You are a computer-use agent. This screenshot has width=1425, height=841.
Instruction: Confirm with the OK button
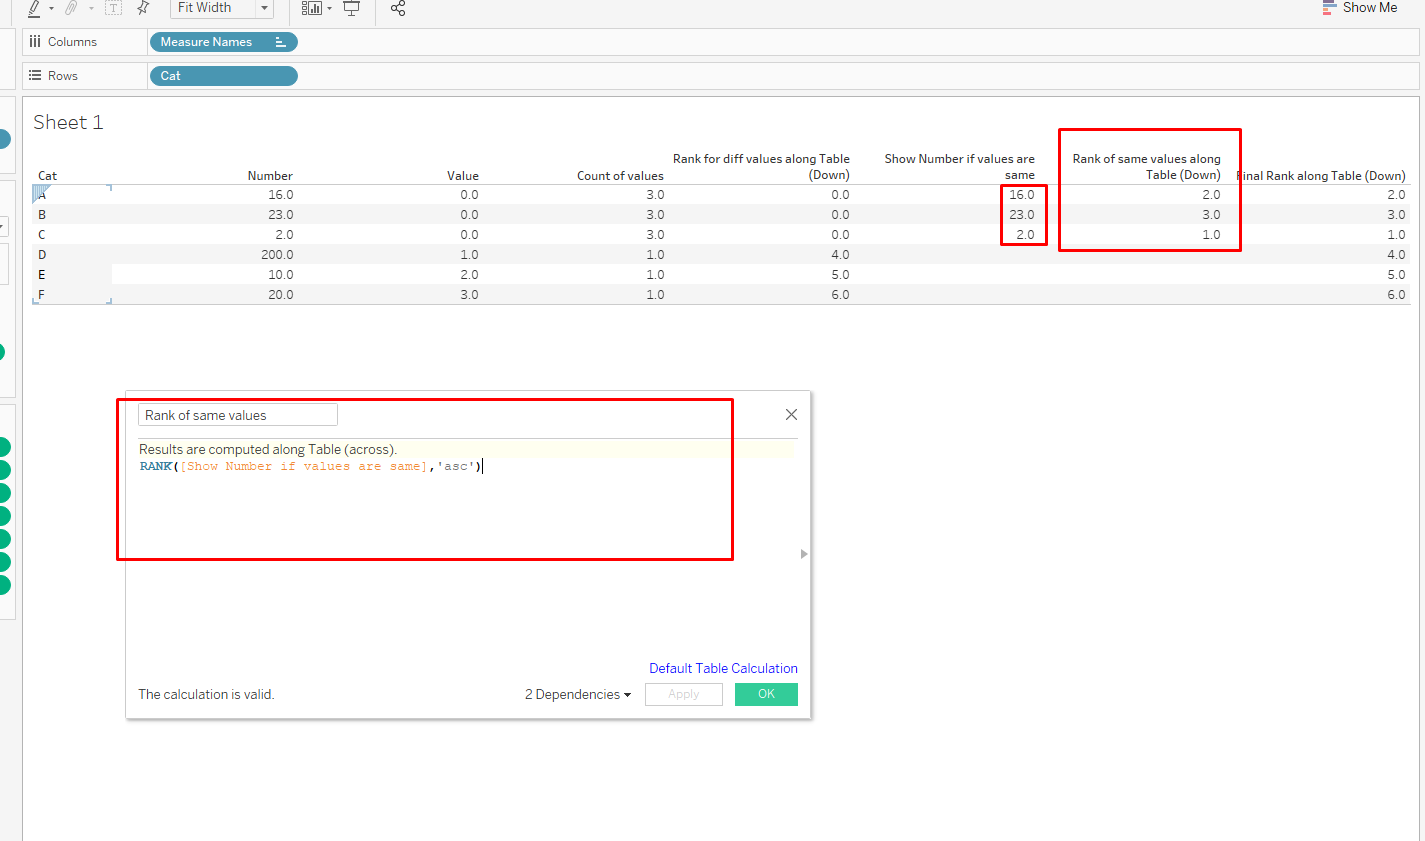(766, 694)
